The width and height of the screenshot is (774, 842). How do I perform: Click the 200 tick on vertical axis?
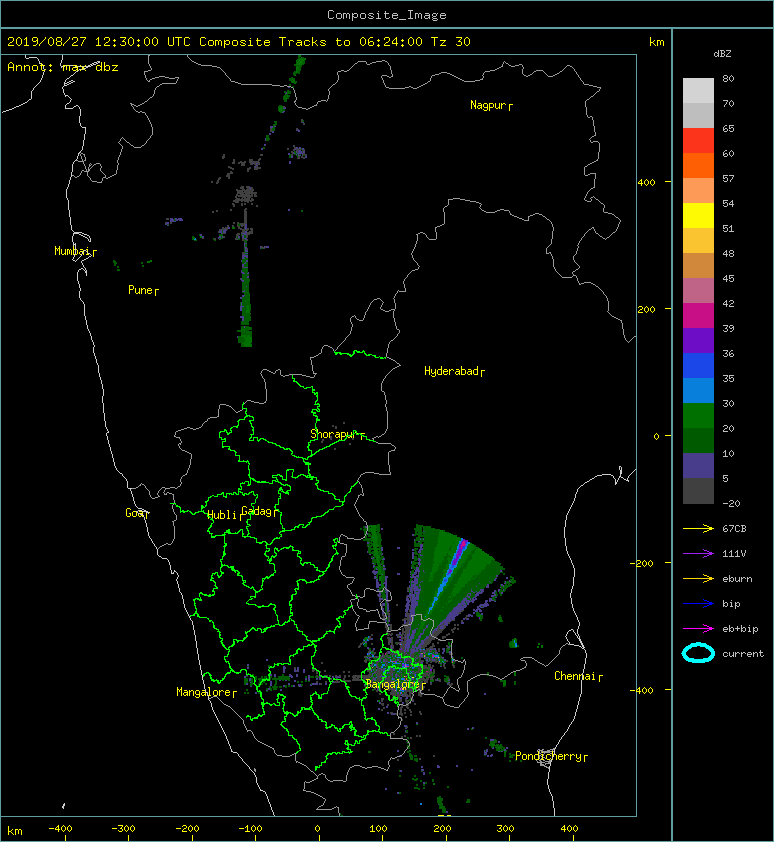pyautogui.click(x=646, y=309)
